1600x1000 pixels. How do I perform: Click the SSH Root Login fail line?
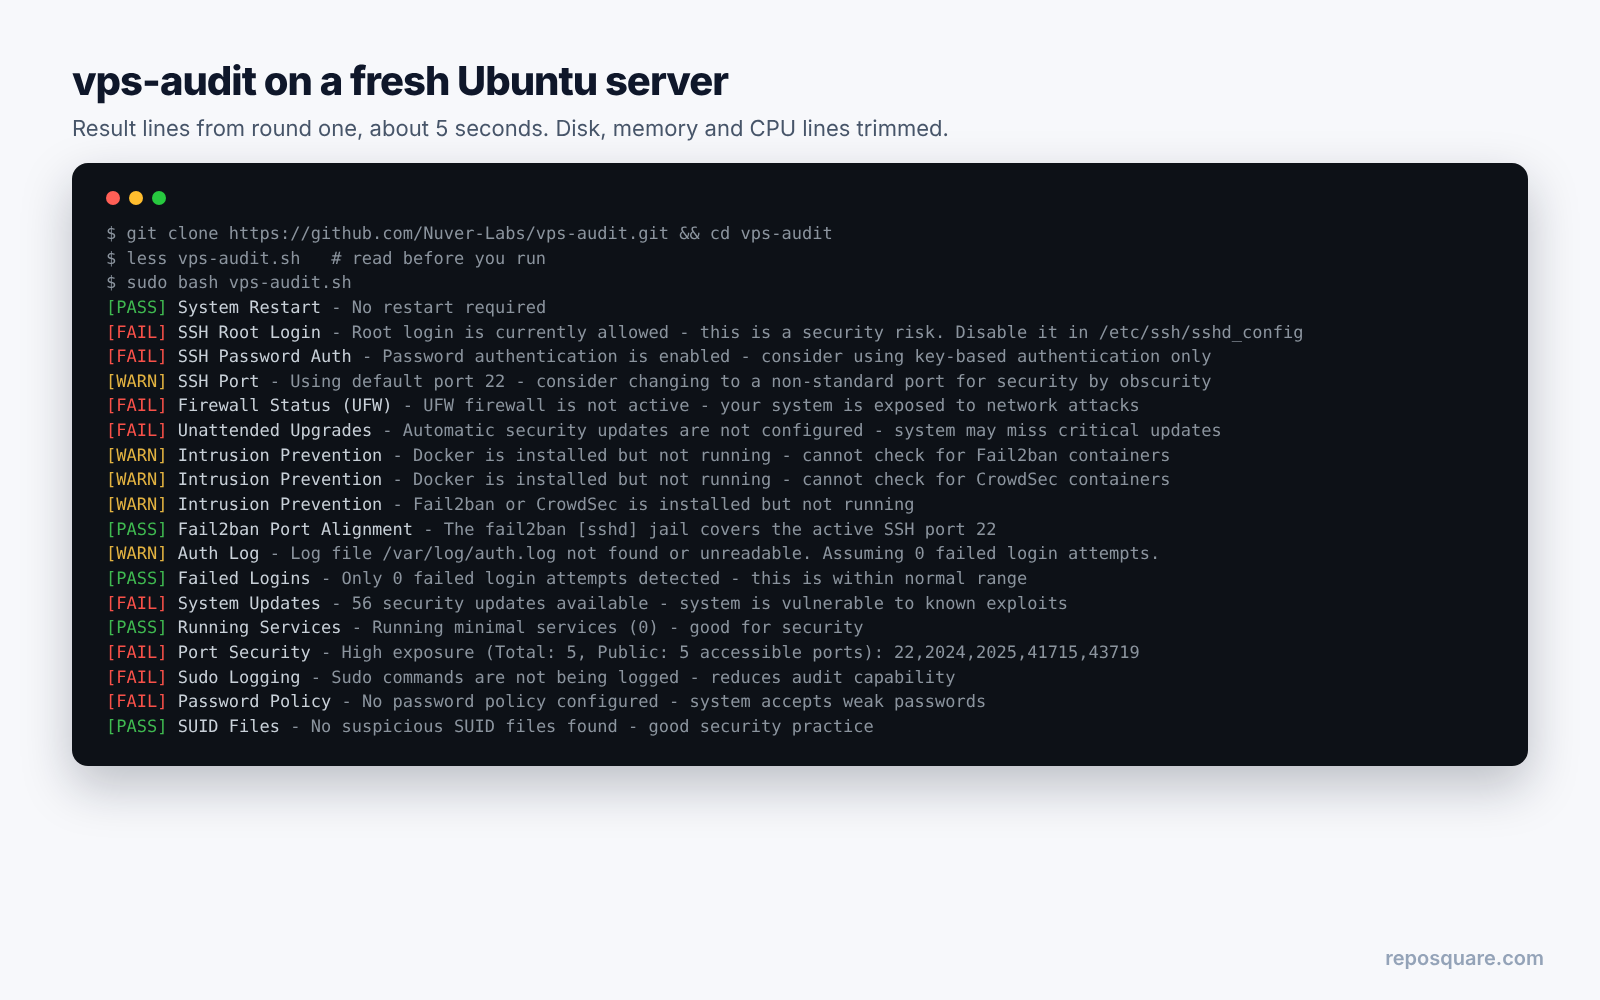[x=705, y=332]
